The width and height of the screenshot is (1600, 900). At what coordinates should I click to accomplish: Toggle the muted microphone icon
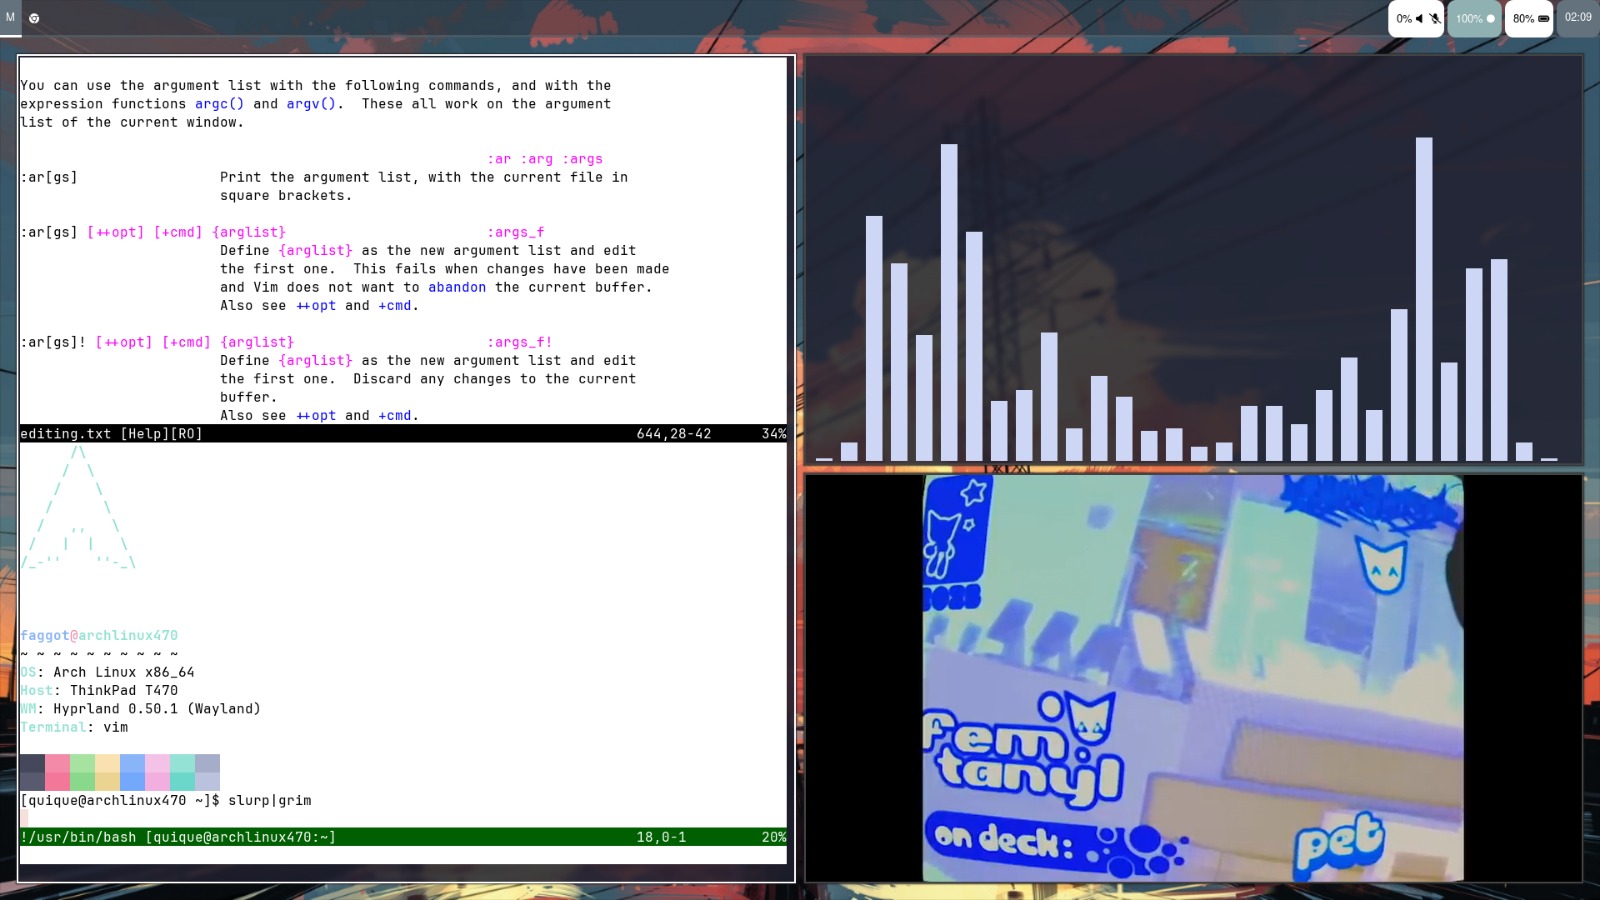coord(1434,19)
